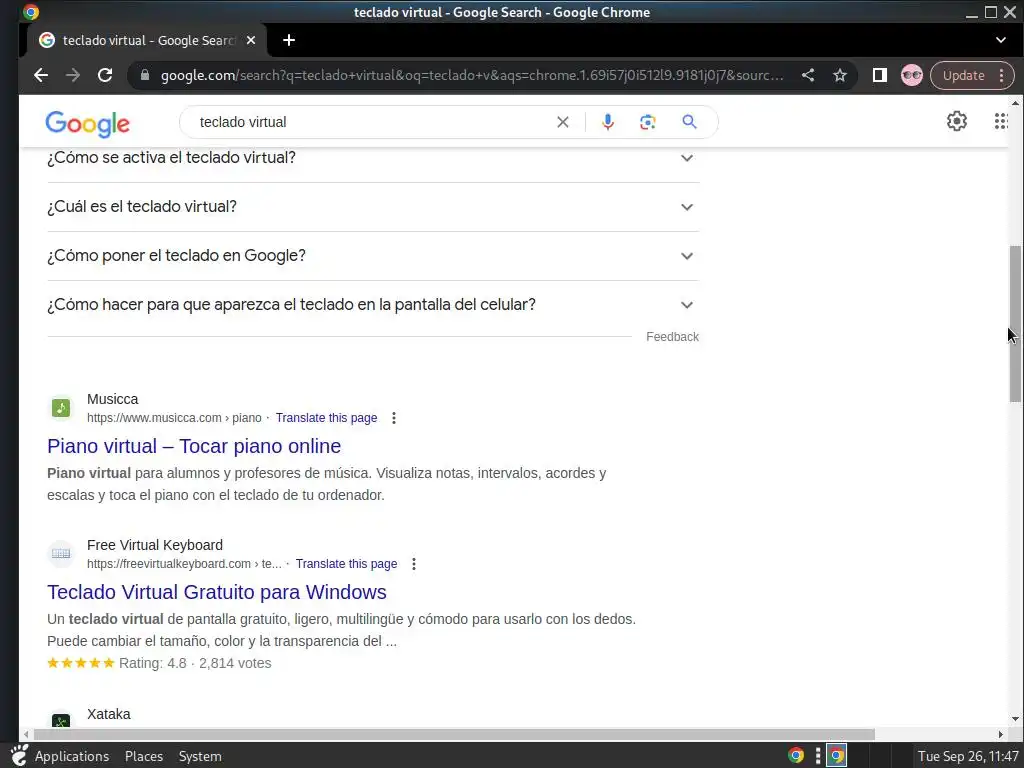
Task: Translate the Musicca result page
Action: pos(326,418)
